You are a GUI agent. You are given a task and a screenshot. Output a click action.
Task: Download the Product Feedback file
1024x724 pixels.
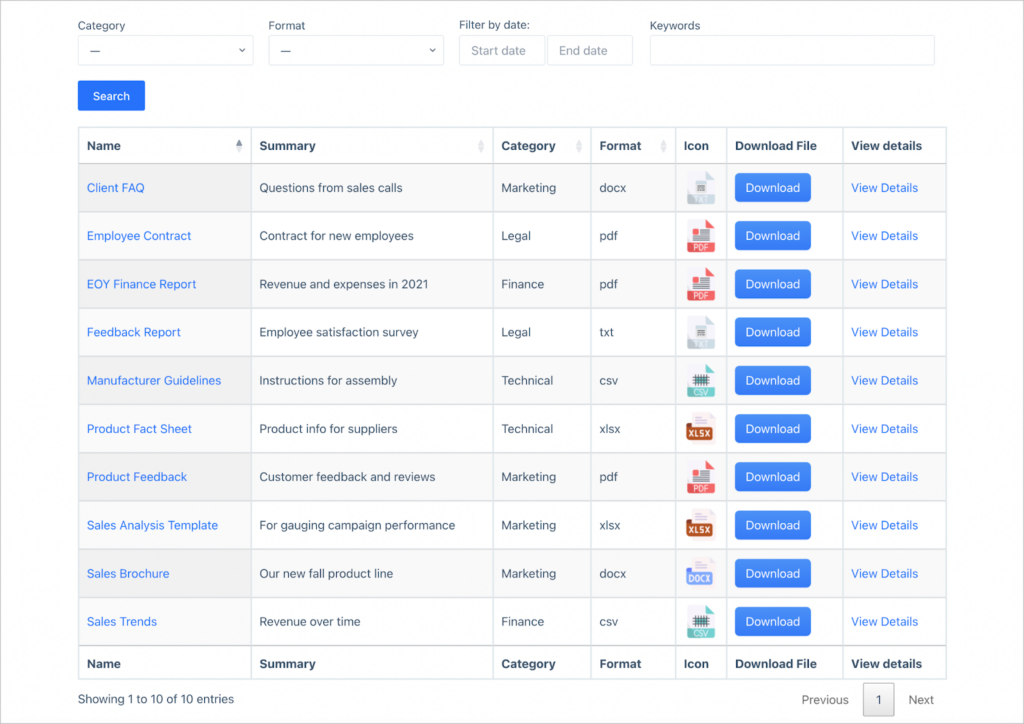773,477
